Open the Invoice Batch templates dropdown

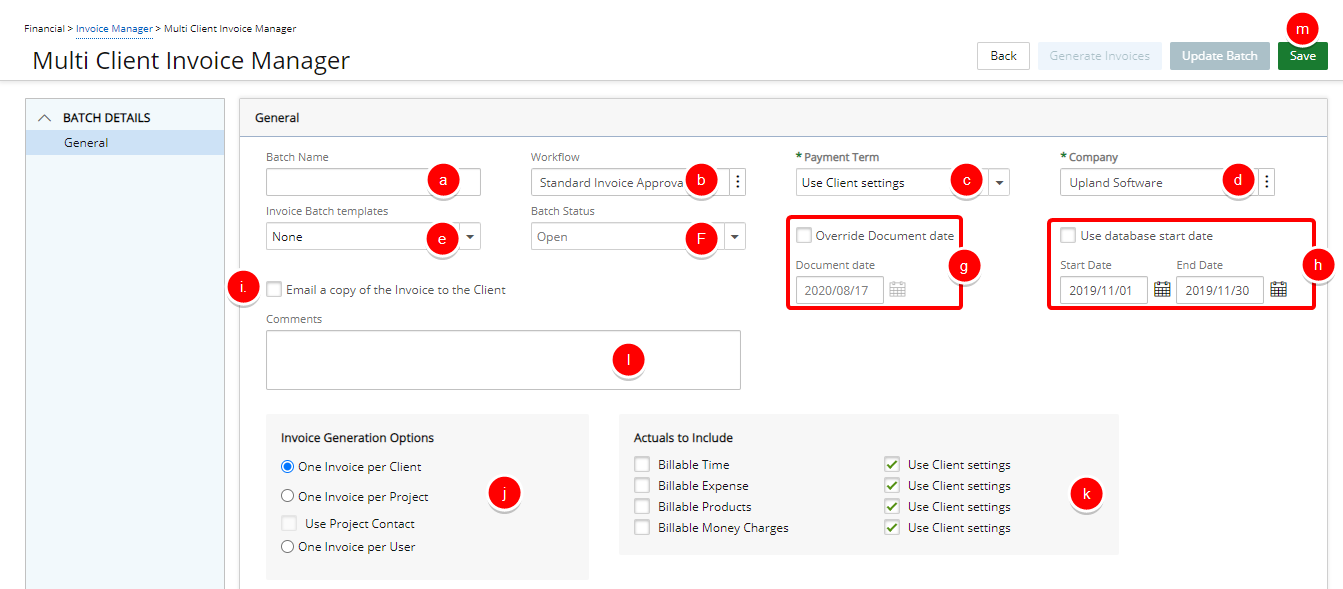[x=470, y=237]
